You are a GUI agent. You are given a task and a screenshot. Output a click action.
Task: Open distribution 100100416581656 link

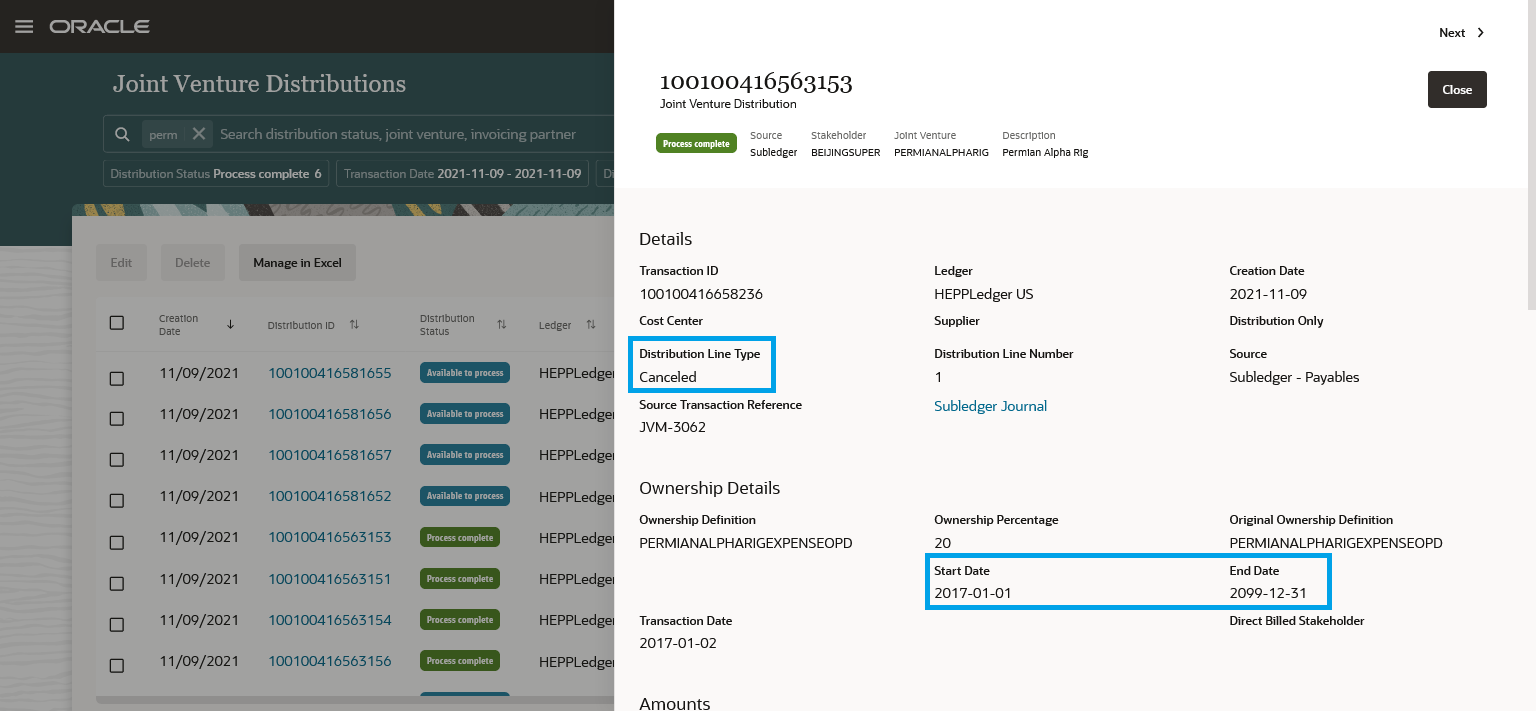point(329,414)
